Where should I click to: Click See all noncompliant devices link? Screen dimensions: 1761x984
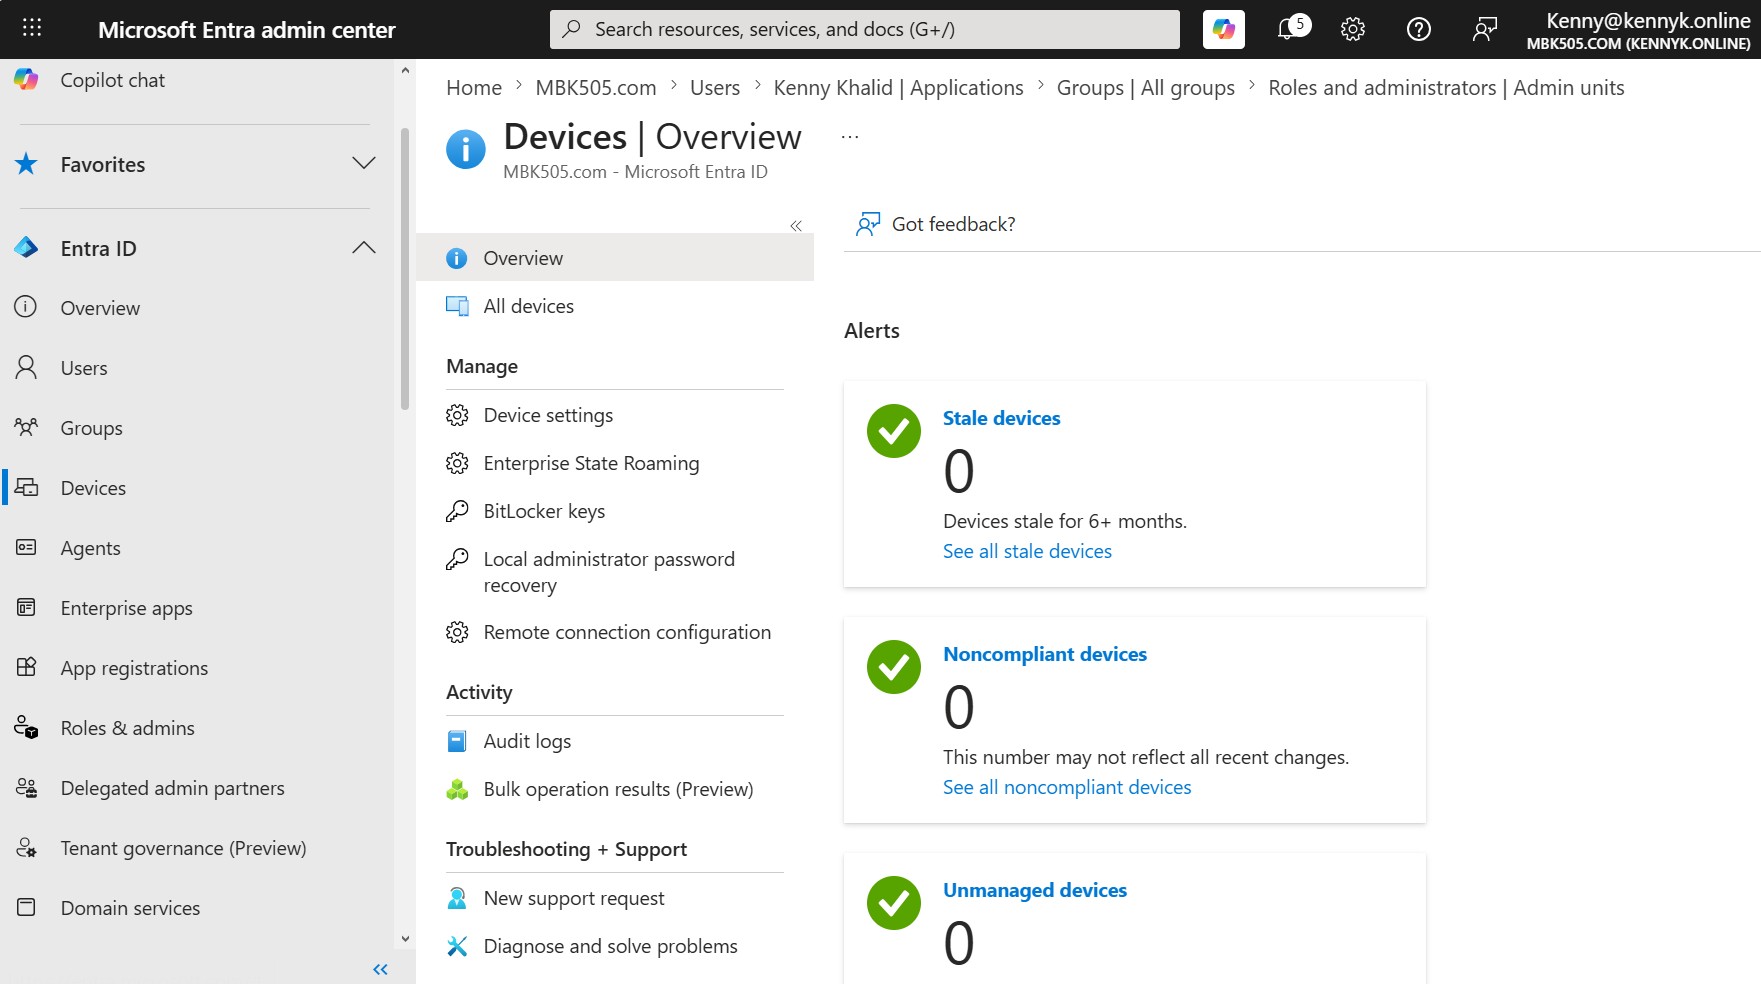[1067, 787]
